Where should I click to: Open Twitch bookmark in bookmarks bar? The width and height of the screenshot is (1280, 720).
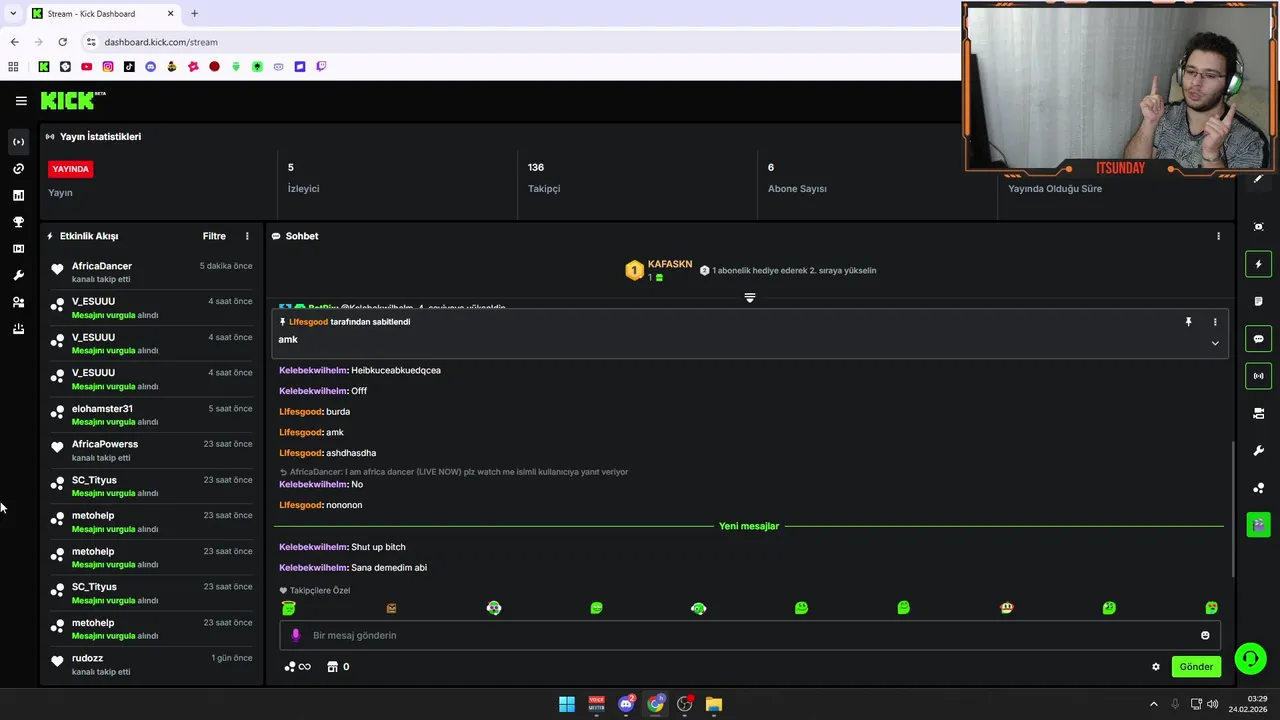(321, 67)
